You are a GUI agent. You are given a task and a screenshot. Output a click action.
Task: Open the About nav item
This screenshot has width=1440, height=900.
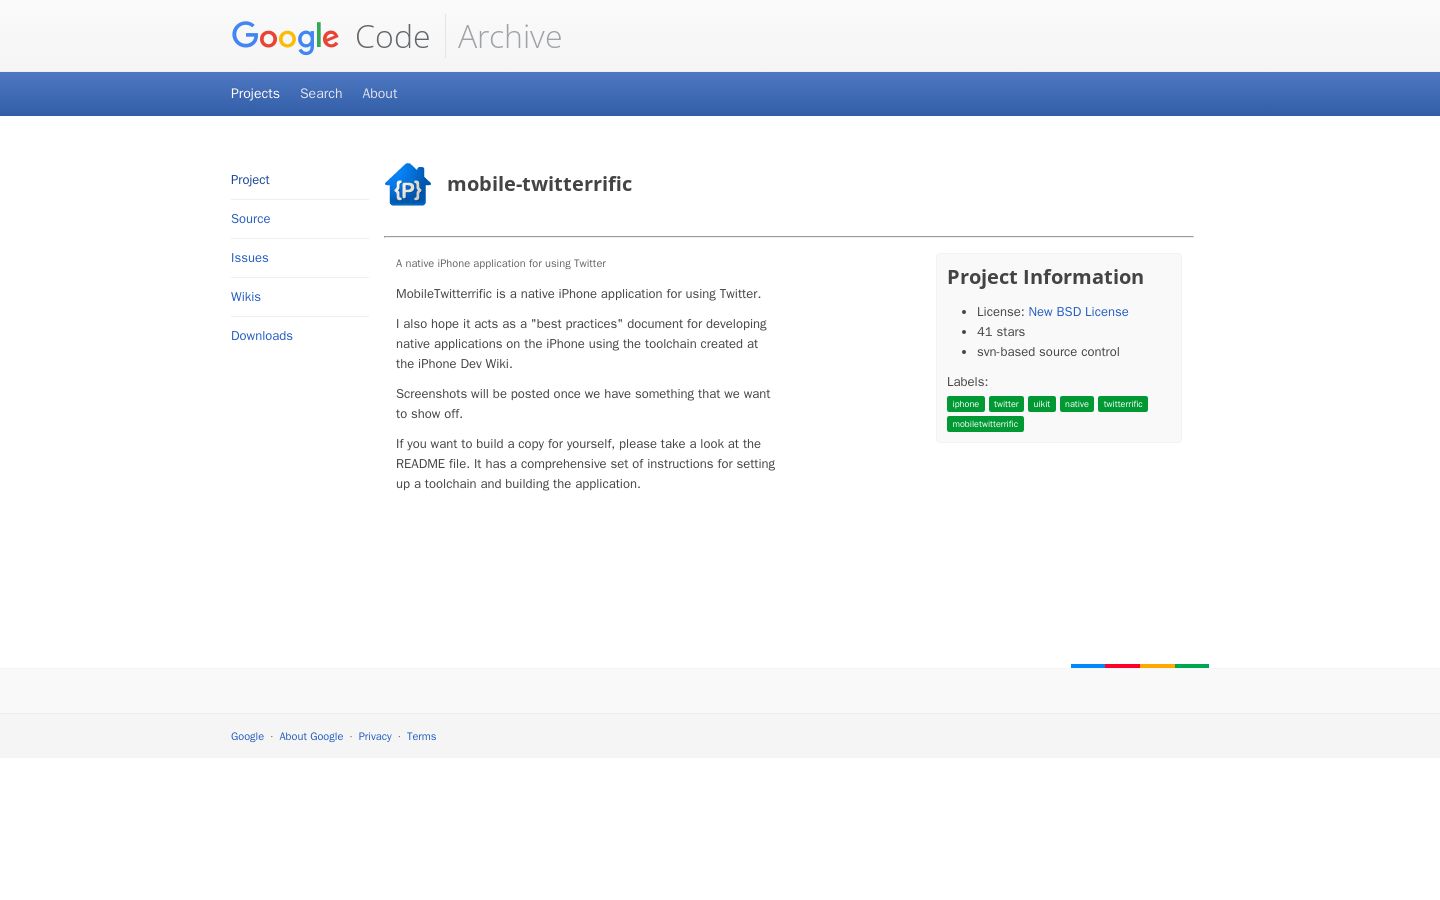(x=380, y=94)
